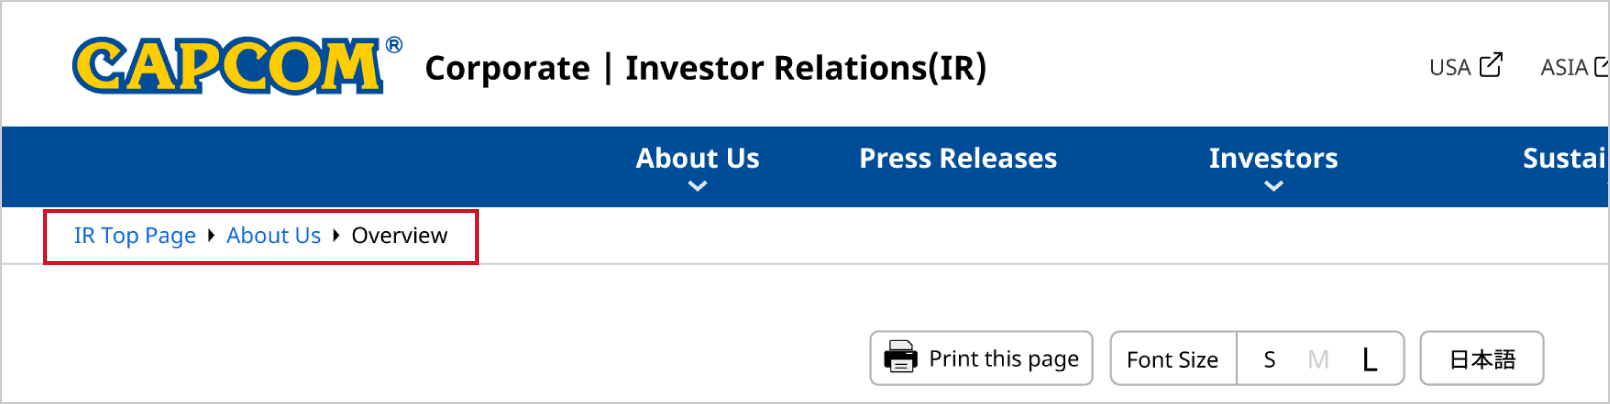Go to IR Top Page breadcrumb link
Viewport: 1610px width, 404px height.
pyautogui.click(x=135, y=235)
